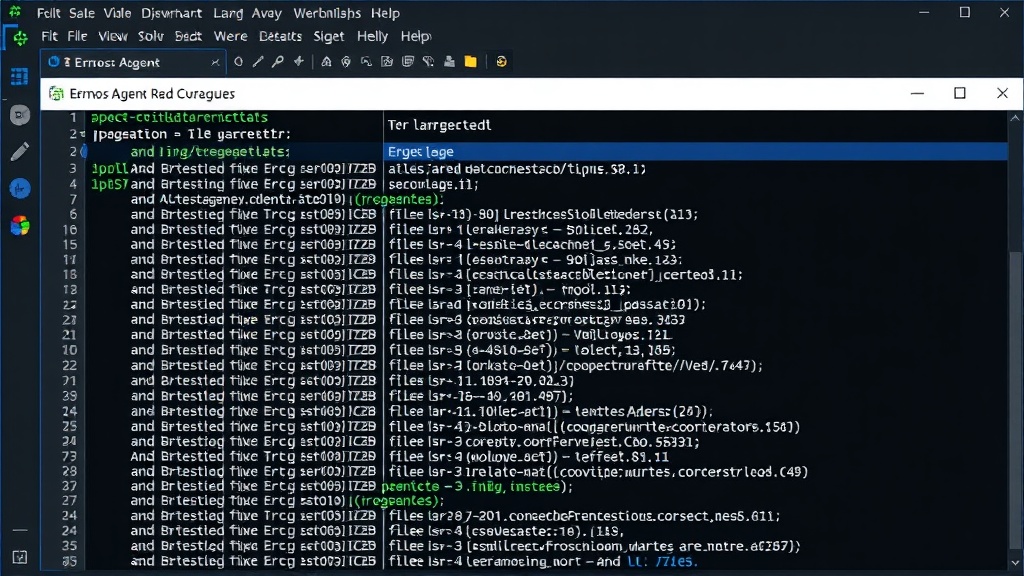Screen dimensions: 1024x576
Task: Click the shield-shaped toolbar icon
Action: [x=345, y=61]
